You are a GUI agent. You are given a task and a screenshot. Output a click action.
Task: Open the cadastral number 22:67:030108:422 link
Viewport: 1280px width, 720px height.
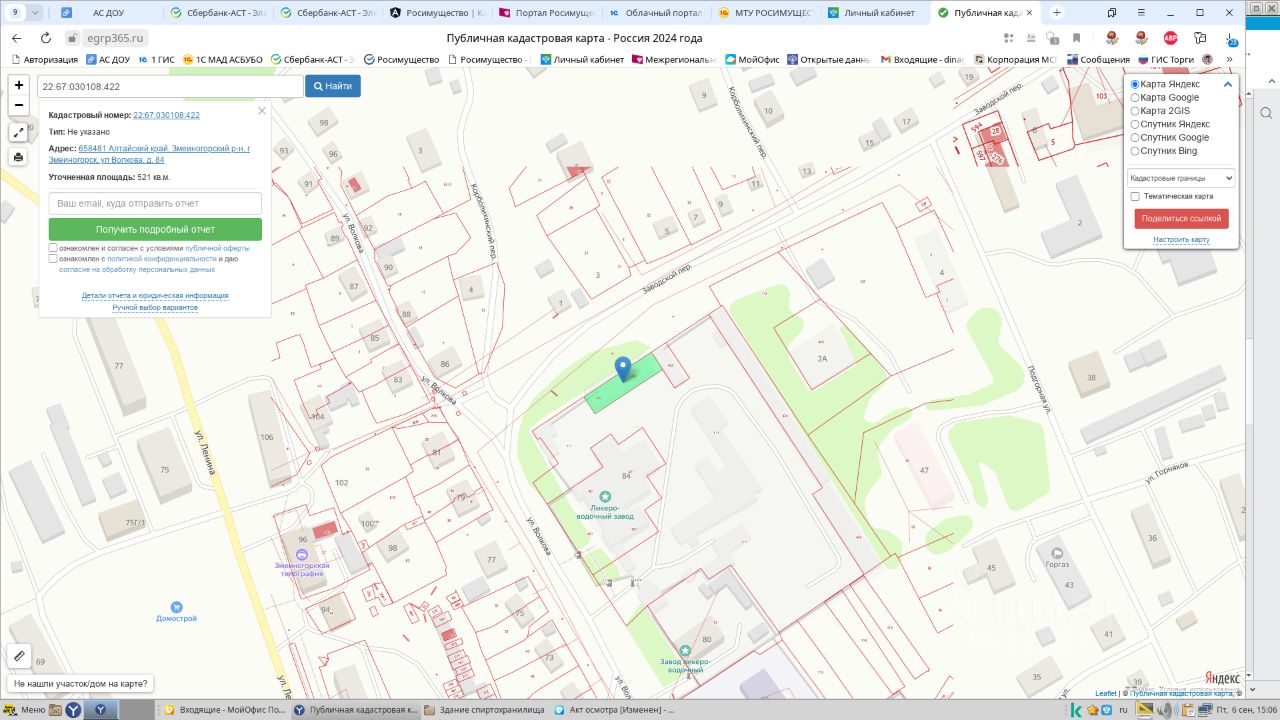(166, 115)
